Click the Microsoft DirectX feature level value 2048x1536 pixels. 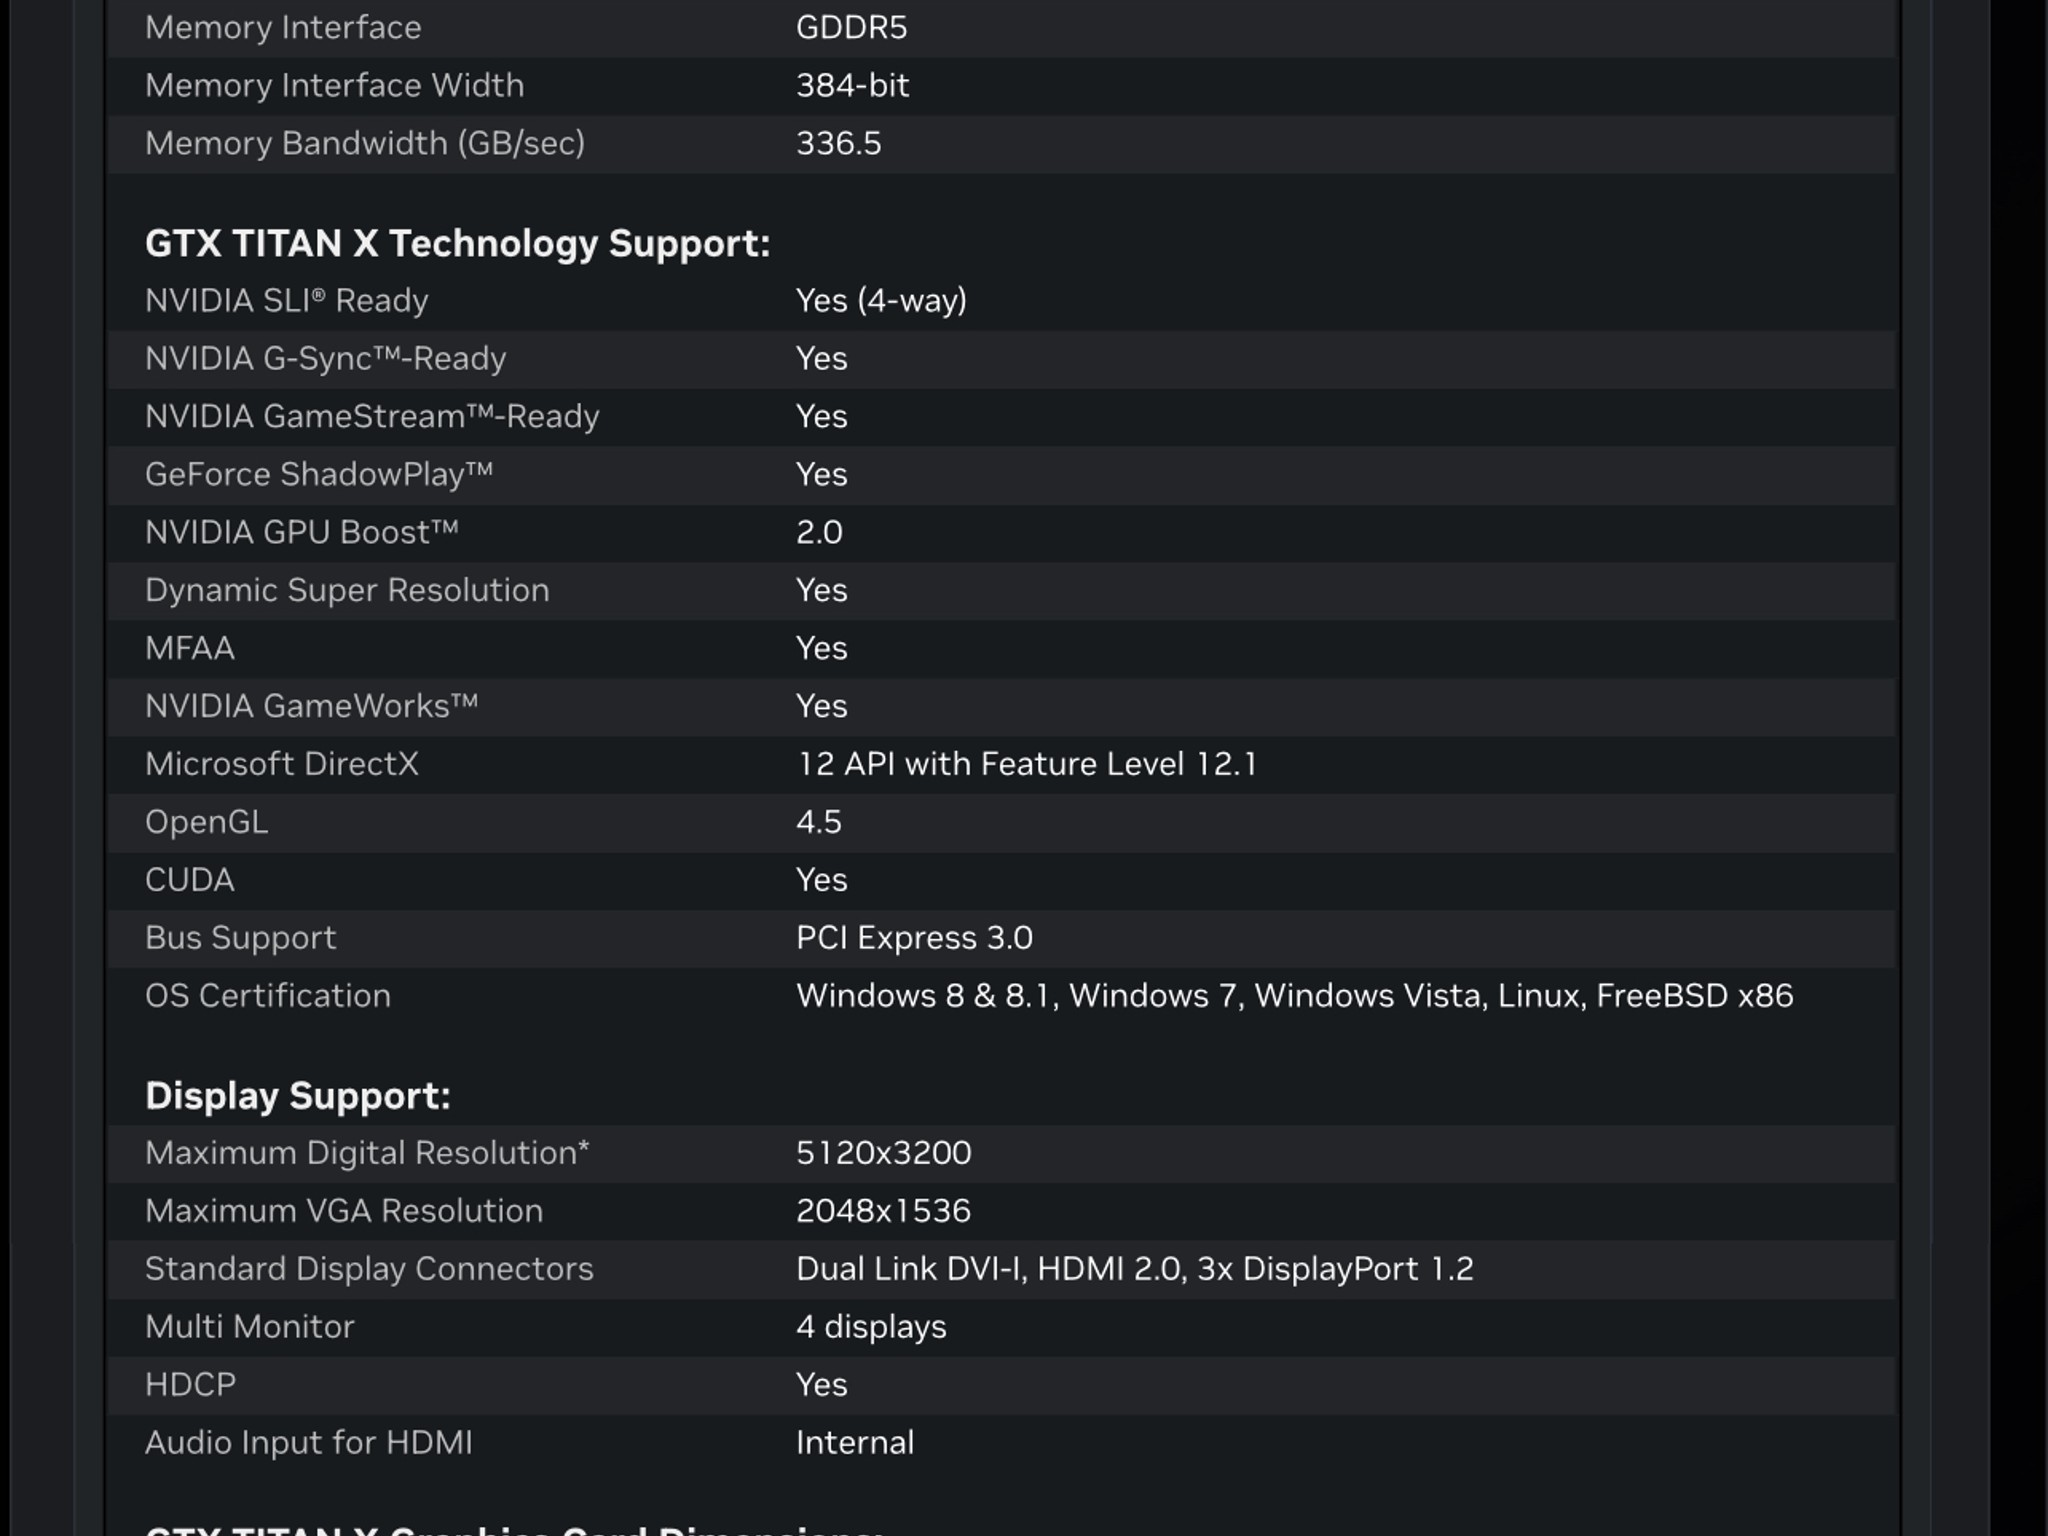1026,765
